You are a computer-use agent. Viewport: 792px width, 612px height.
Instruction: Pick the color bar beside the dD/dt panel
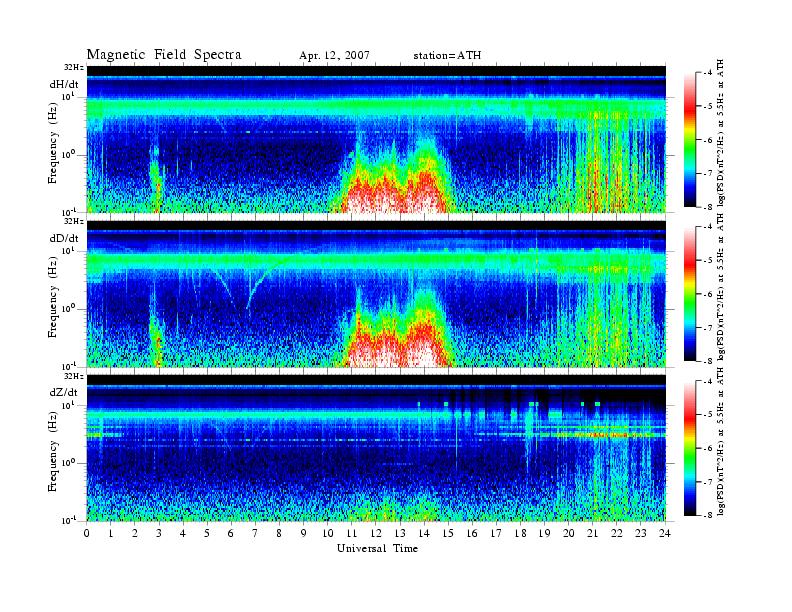pos(689,294)
